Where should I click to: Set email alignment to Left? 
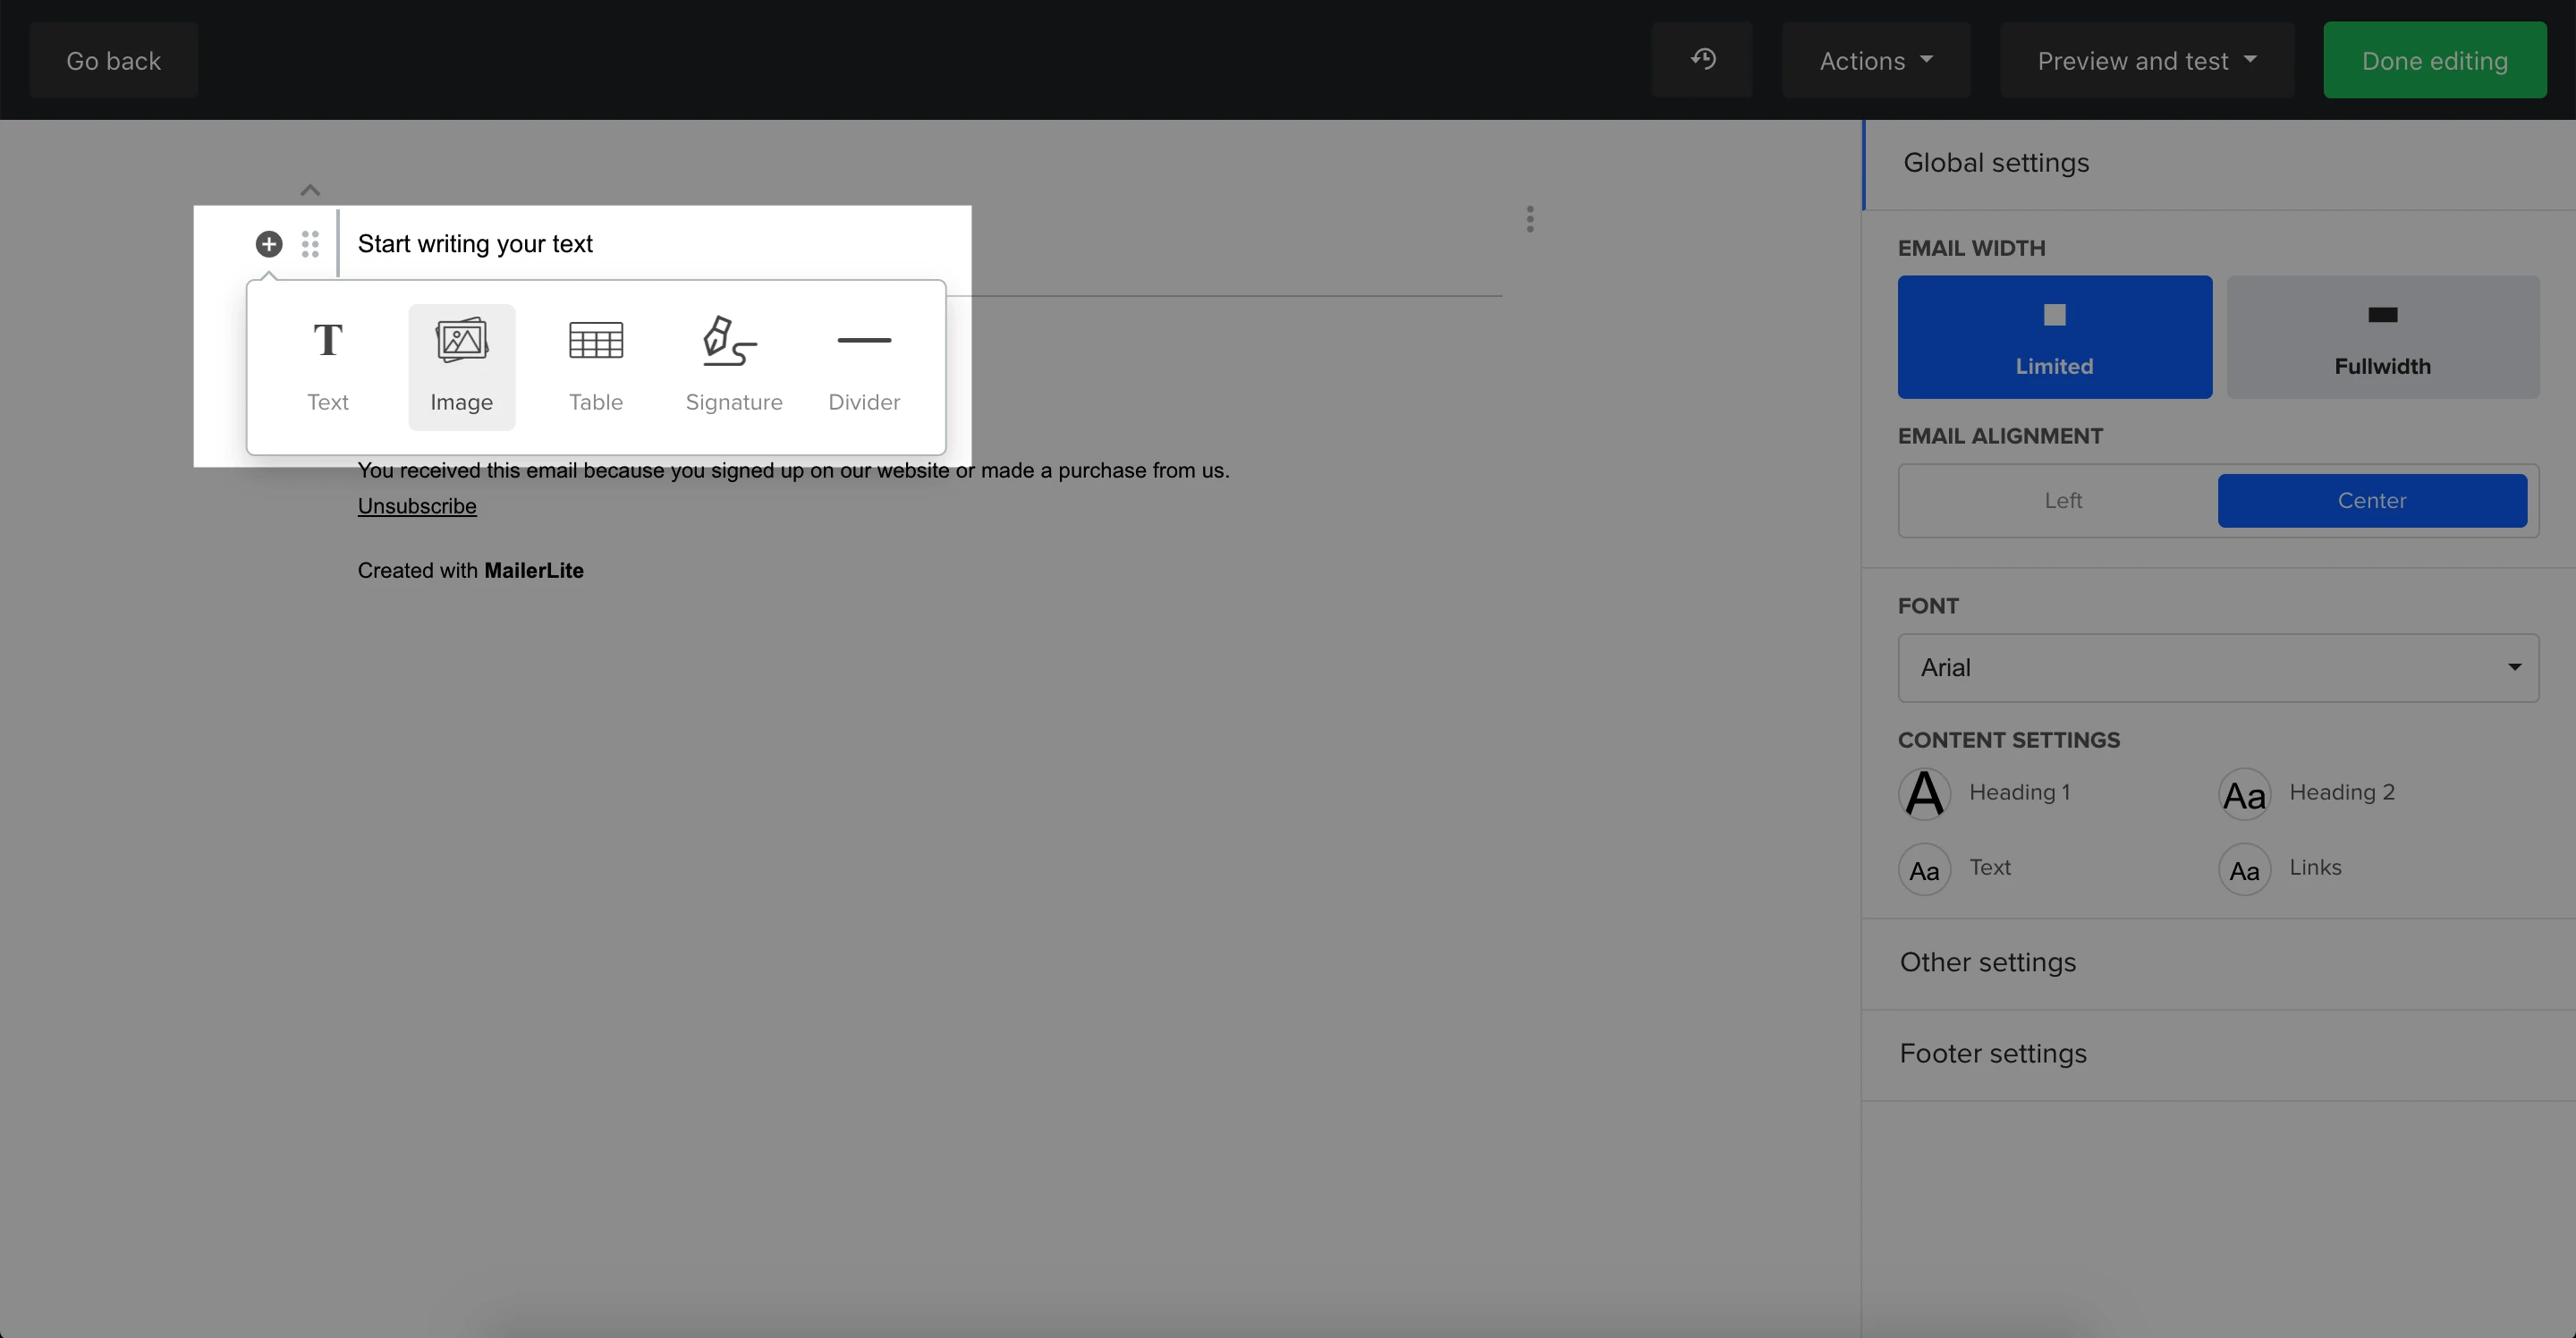(x=2062, y=500)
